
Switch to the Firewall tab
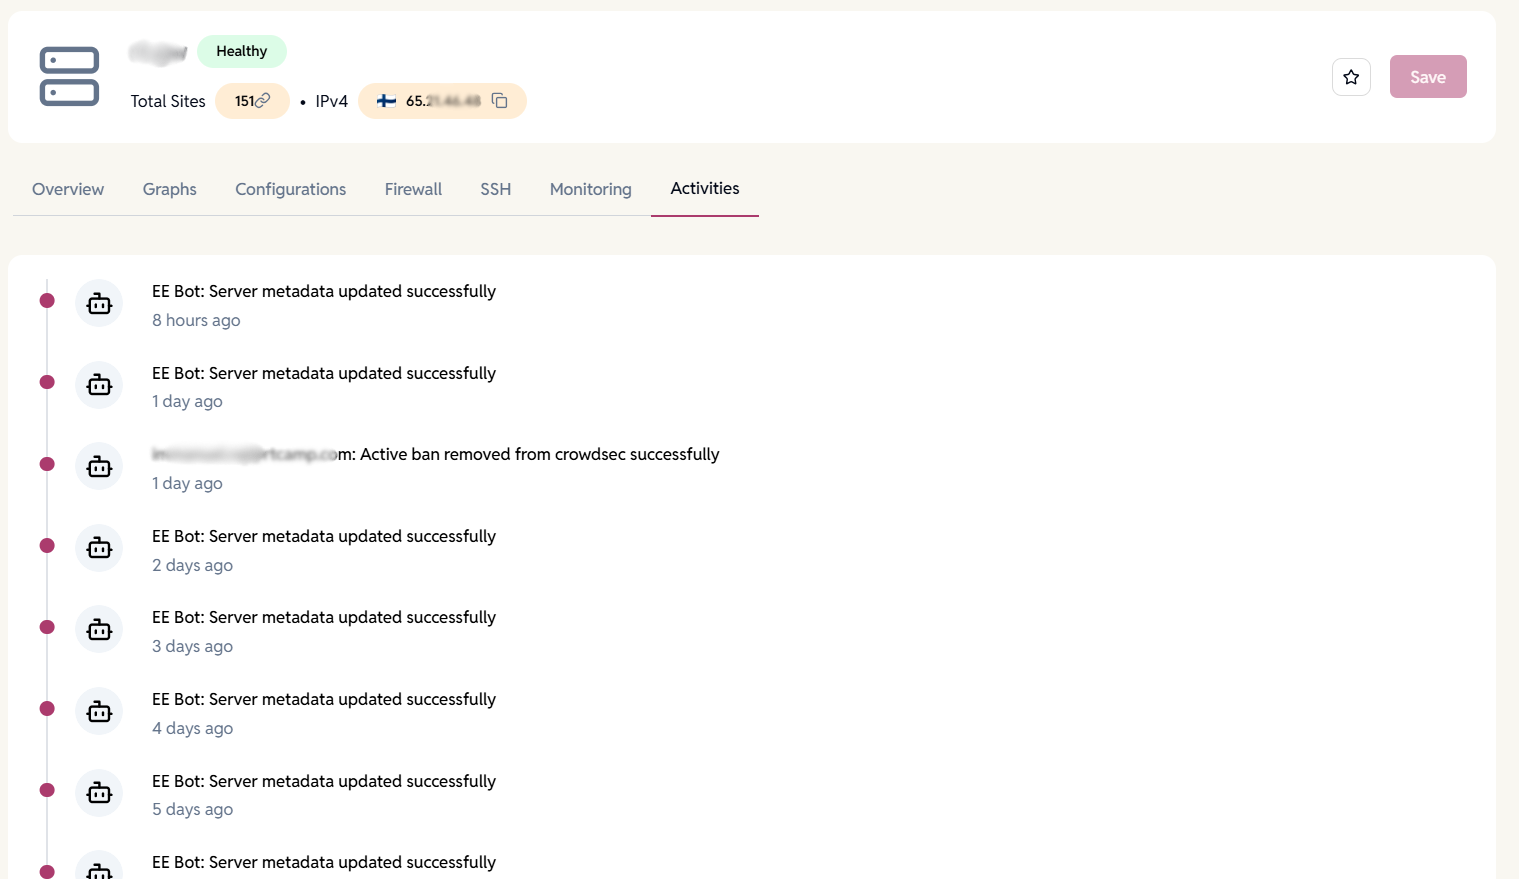[x=413, y=189]
